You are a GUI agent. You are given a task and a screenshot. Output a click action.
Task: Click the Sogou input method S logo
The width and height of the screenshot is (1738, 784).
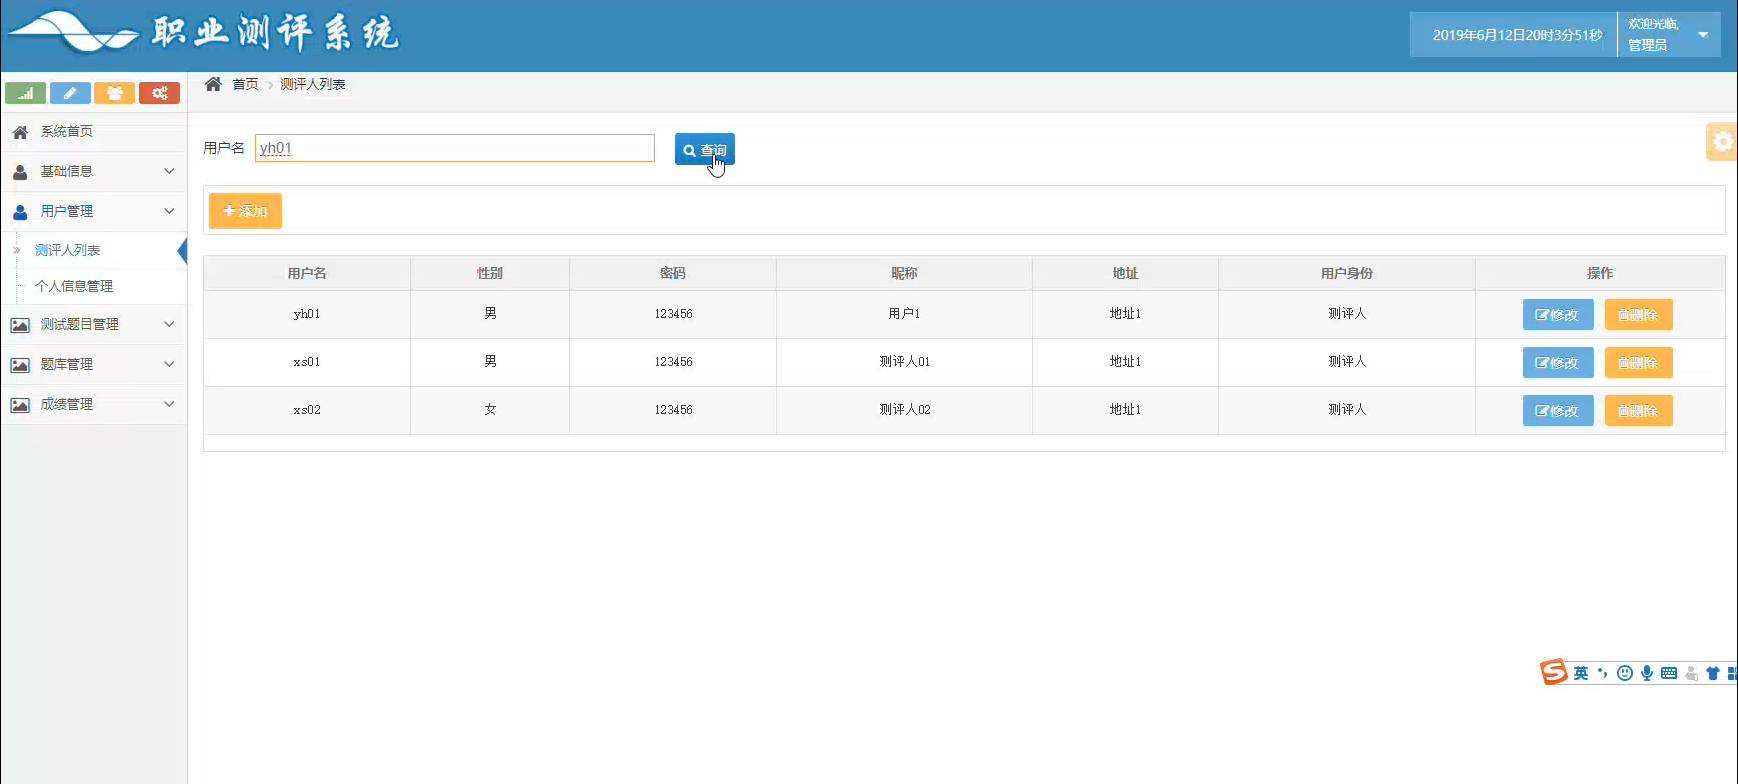1553,672
